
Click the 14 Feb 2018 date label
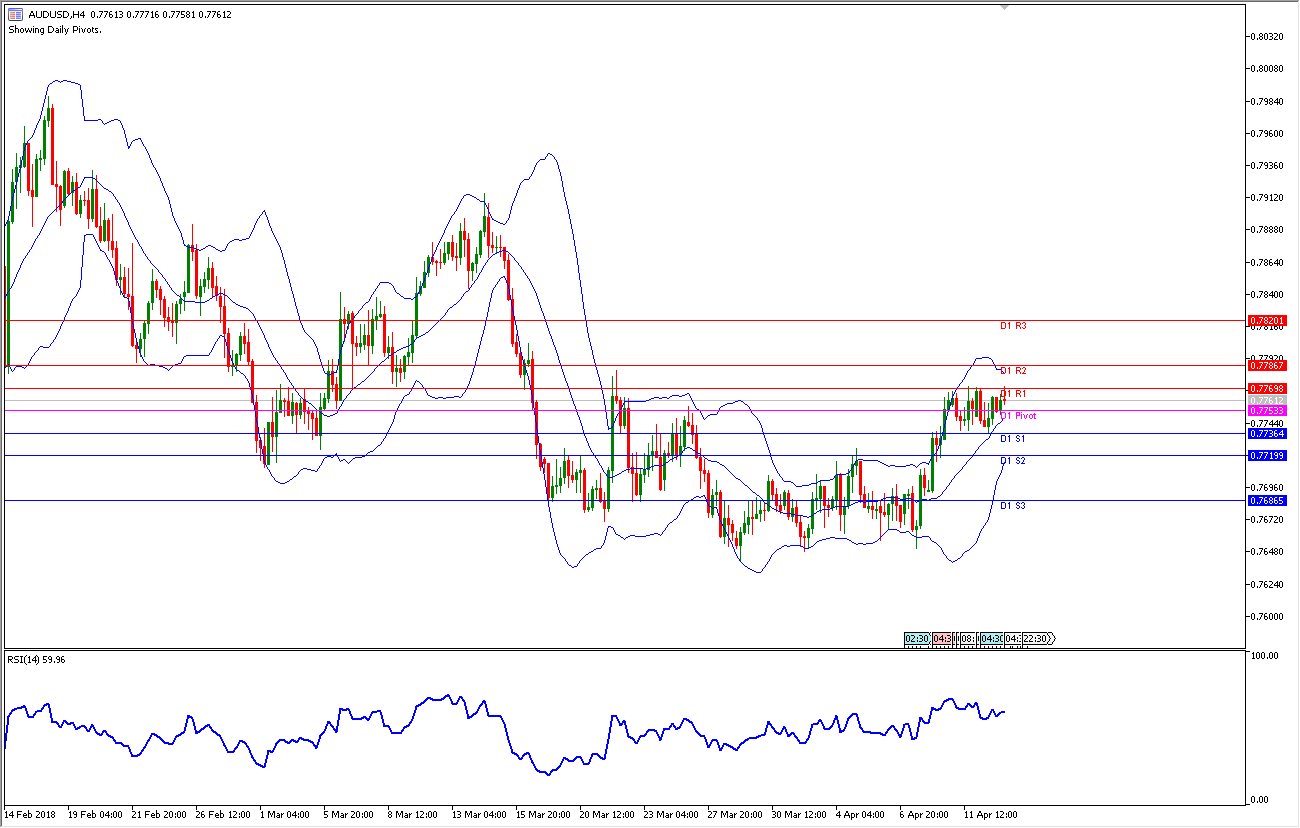[31, 814]
